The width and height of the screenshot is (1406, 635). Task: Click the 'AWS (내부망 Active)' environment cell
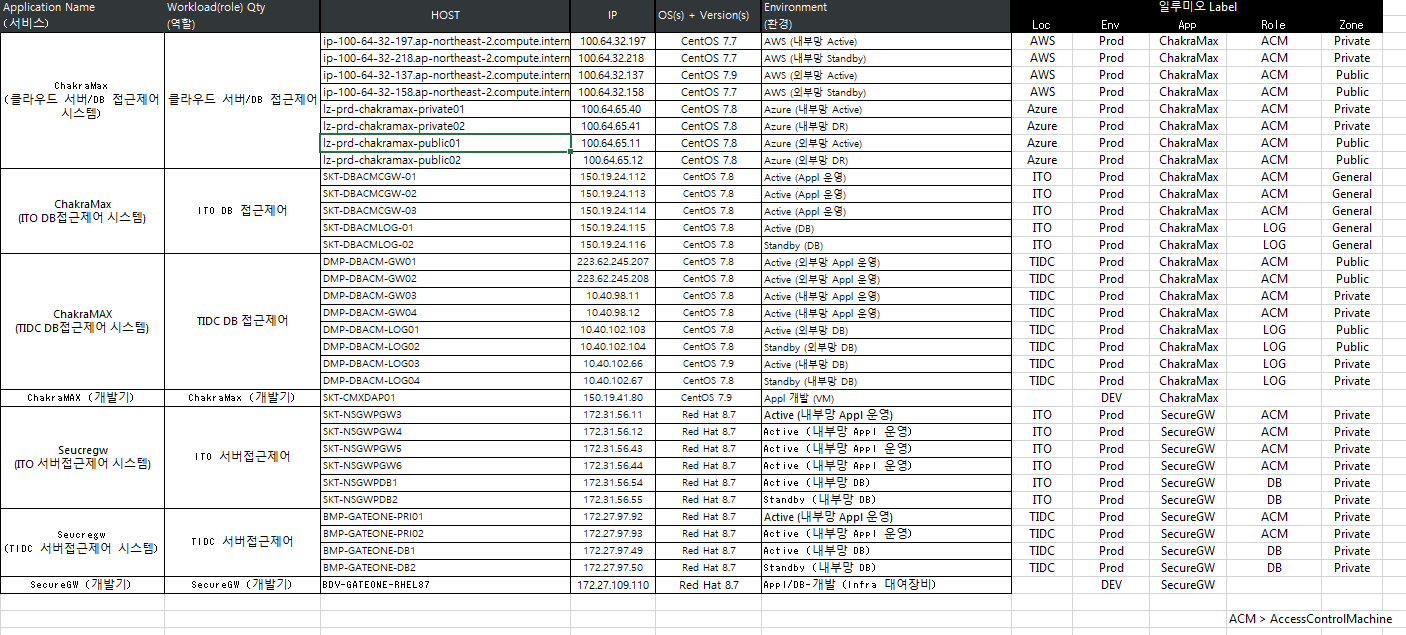pyautogui.click(x=885, y=41)
